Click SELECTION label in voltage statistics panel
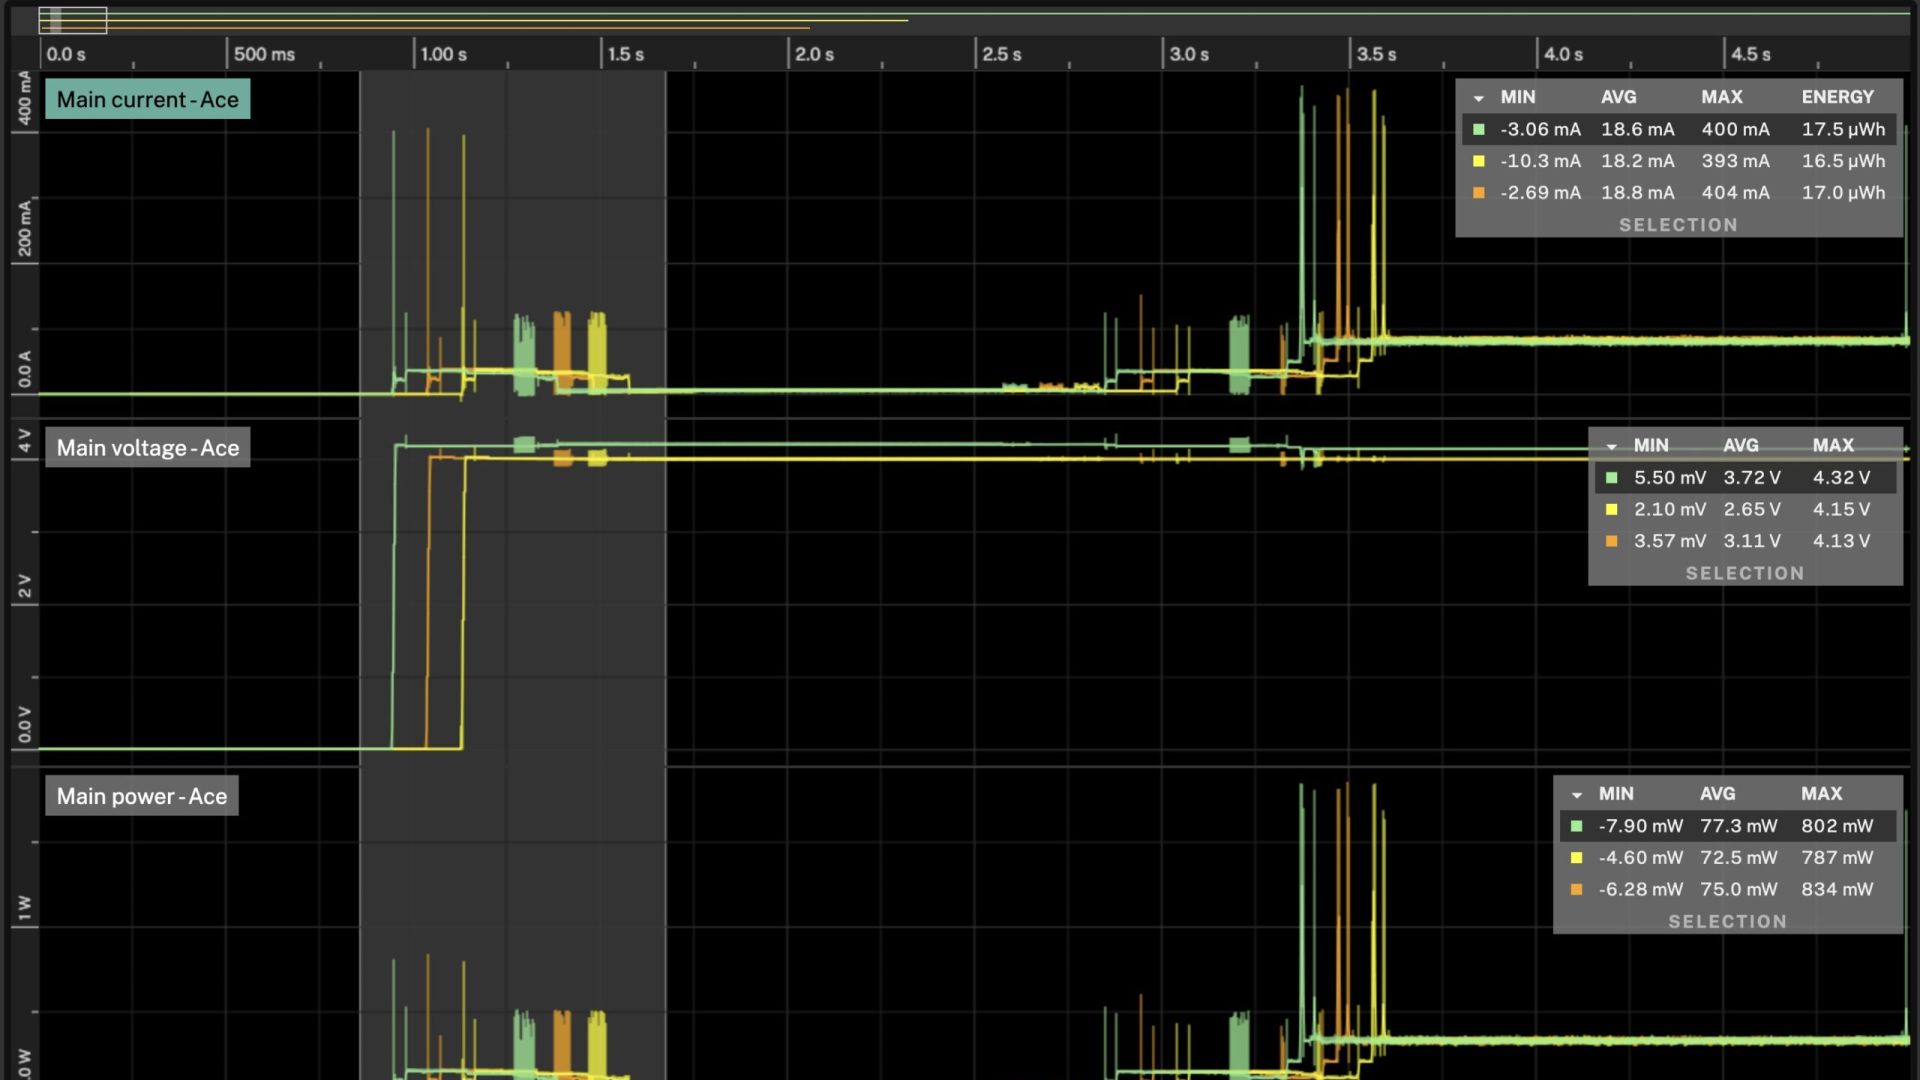 1744,573
